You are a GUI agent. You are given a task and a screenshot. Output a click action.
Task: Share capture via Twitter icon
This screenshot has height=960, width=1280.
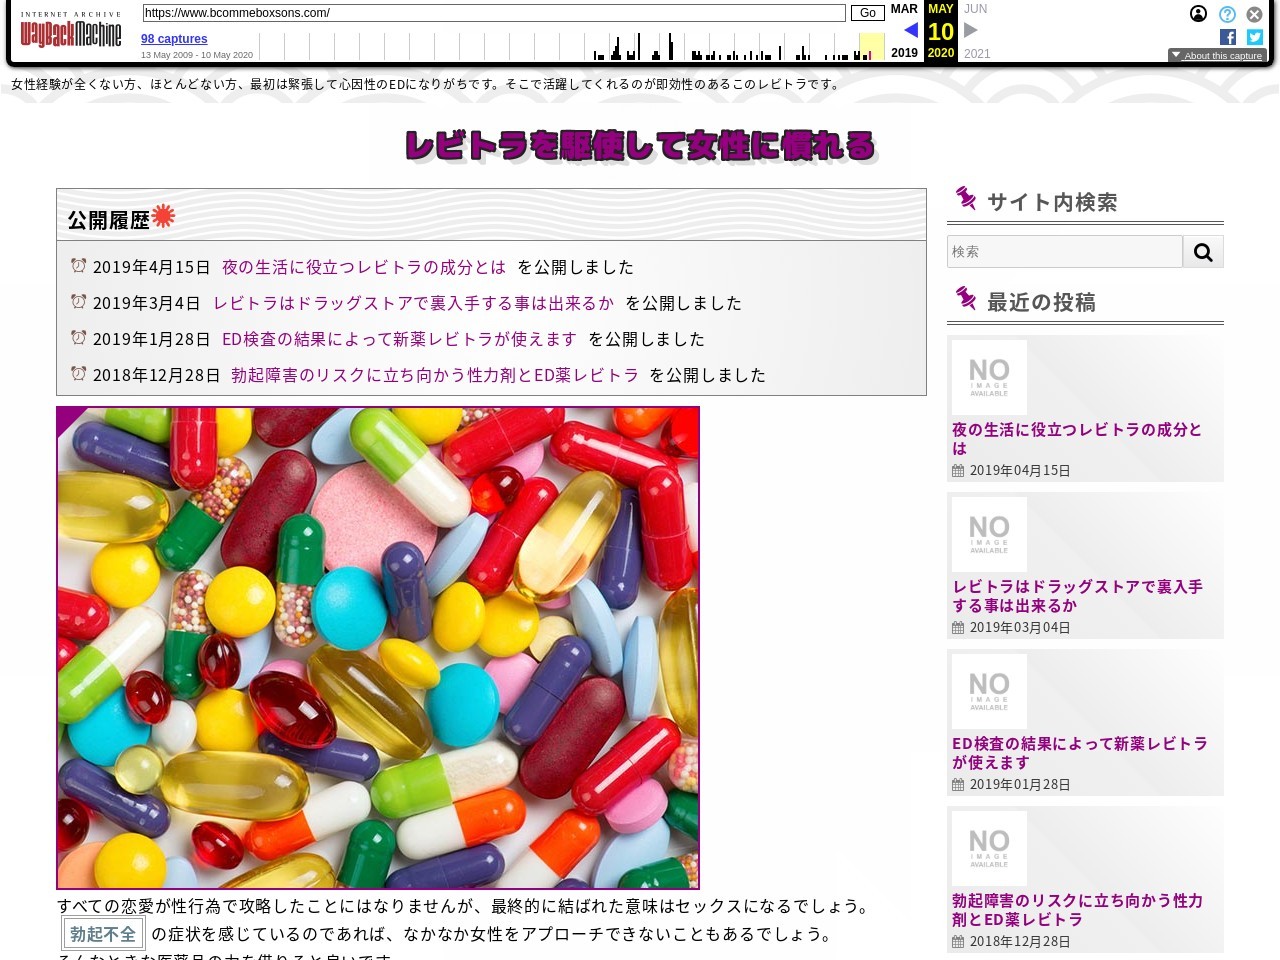pos(1255,37)
